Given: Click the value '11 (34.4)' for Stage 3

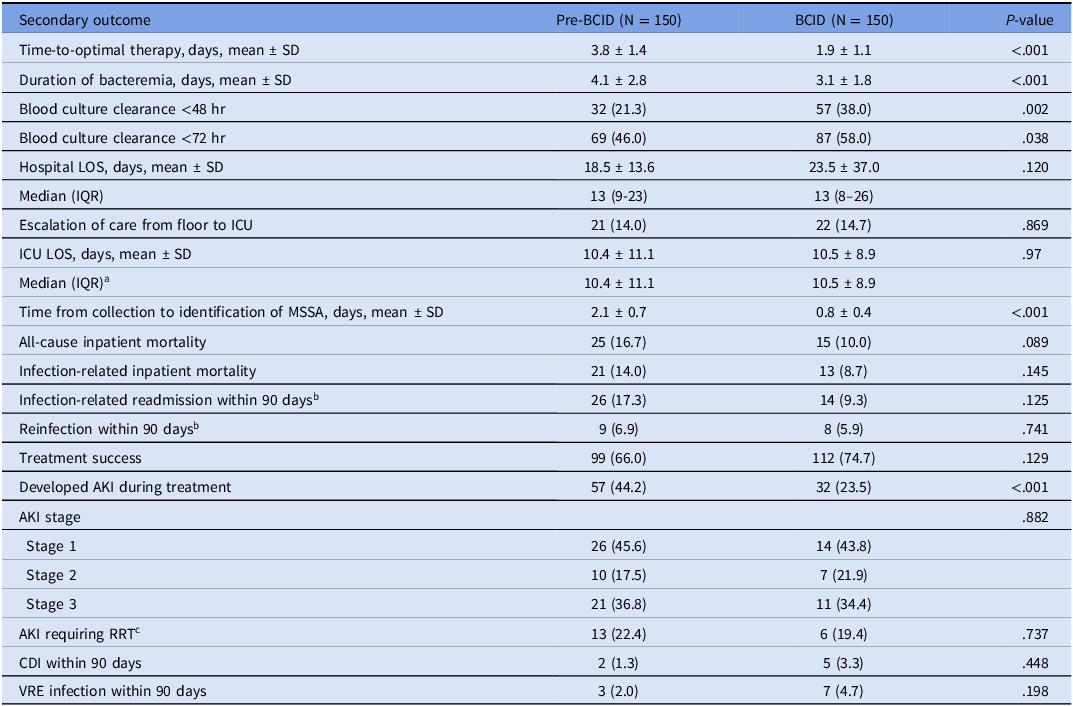Looking at the screenshot, I should click(x=844, y=604).
